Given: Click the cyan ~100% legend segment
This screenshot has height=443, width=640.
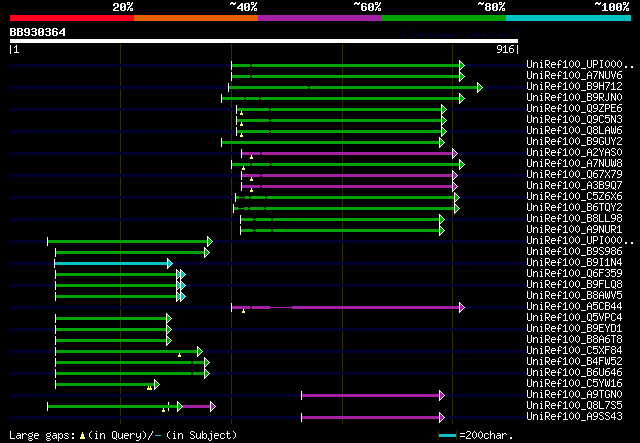Looking at the screenshot, I should click(x=569, y=18).
